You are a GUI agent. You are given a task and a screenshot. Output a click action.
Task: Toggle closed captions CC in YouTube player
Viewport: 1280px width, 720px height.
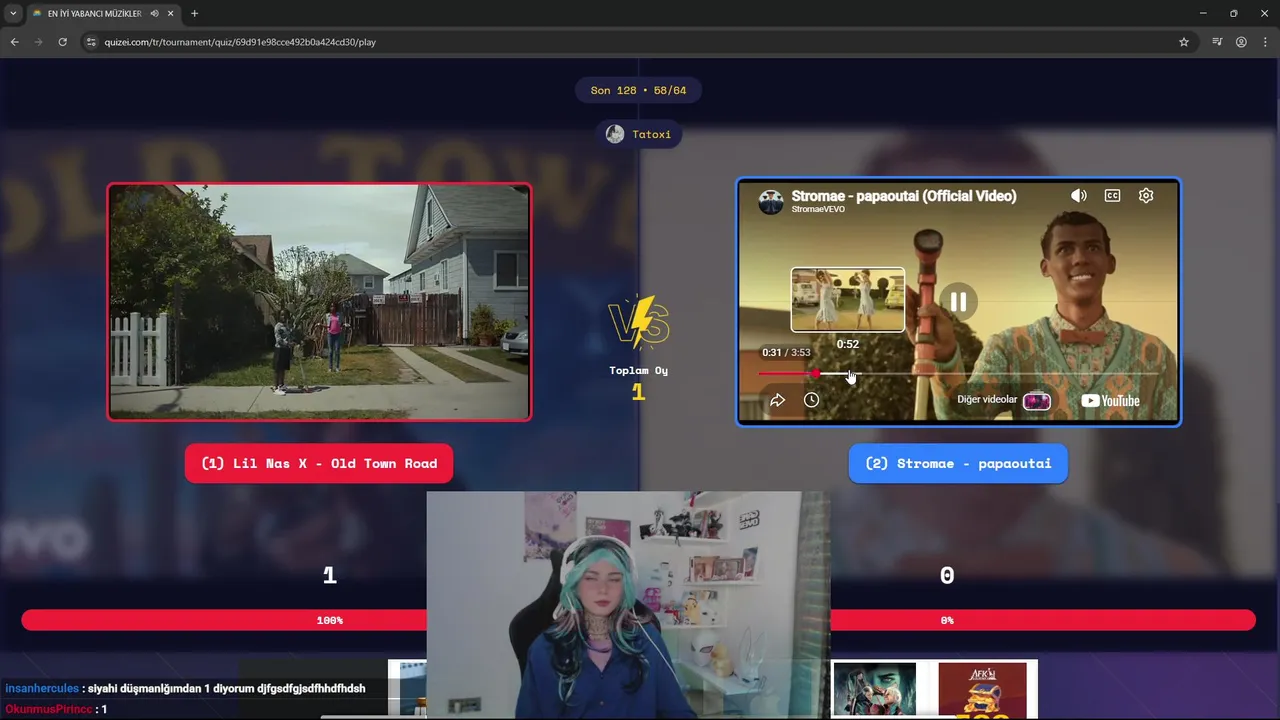click(x=1112, y=196)
